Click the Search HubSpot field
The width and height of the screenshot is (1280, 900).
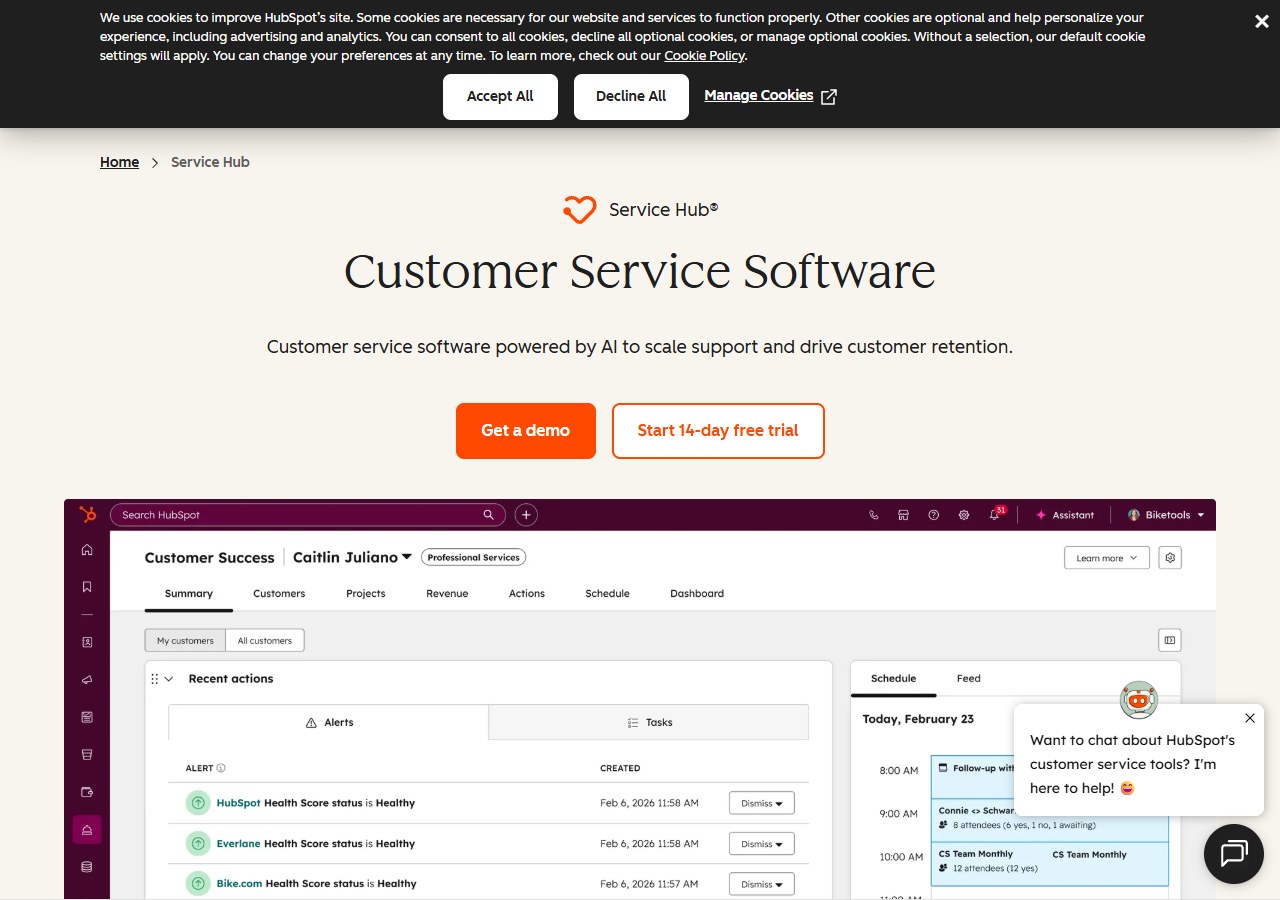point(307,515)
